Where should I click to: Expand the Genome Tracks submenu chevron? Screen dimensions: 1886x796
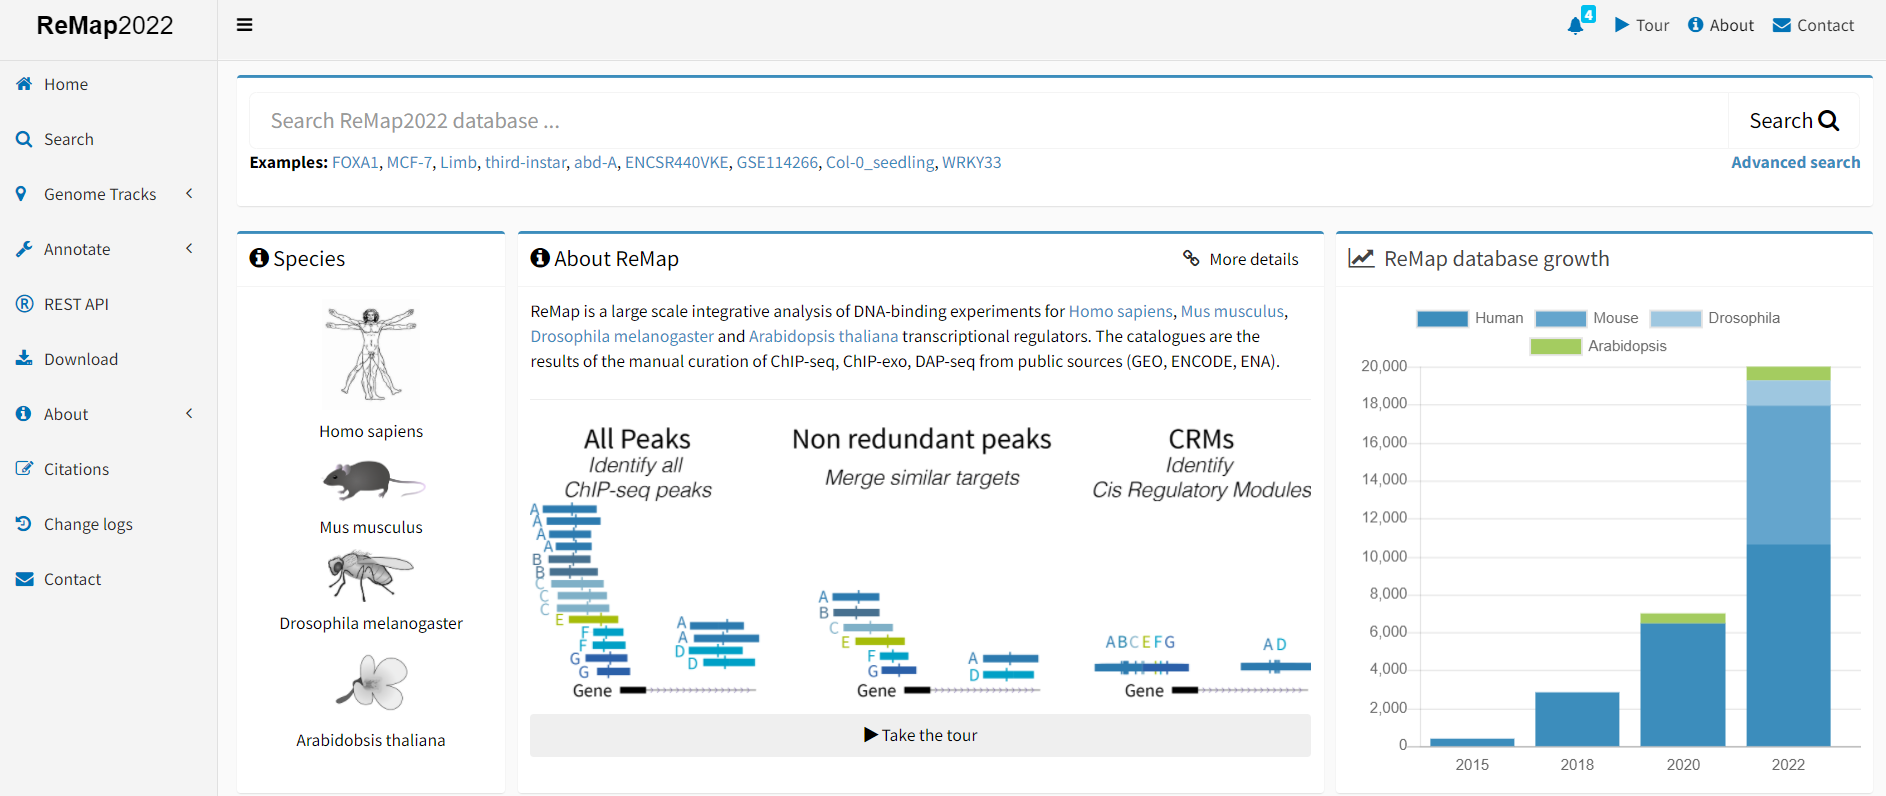pyautogui.click(x=189, y=193)
